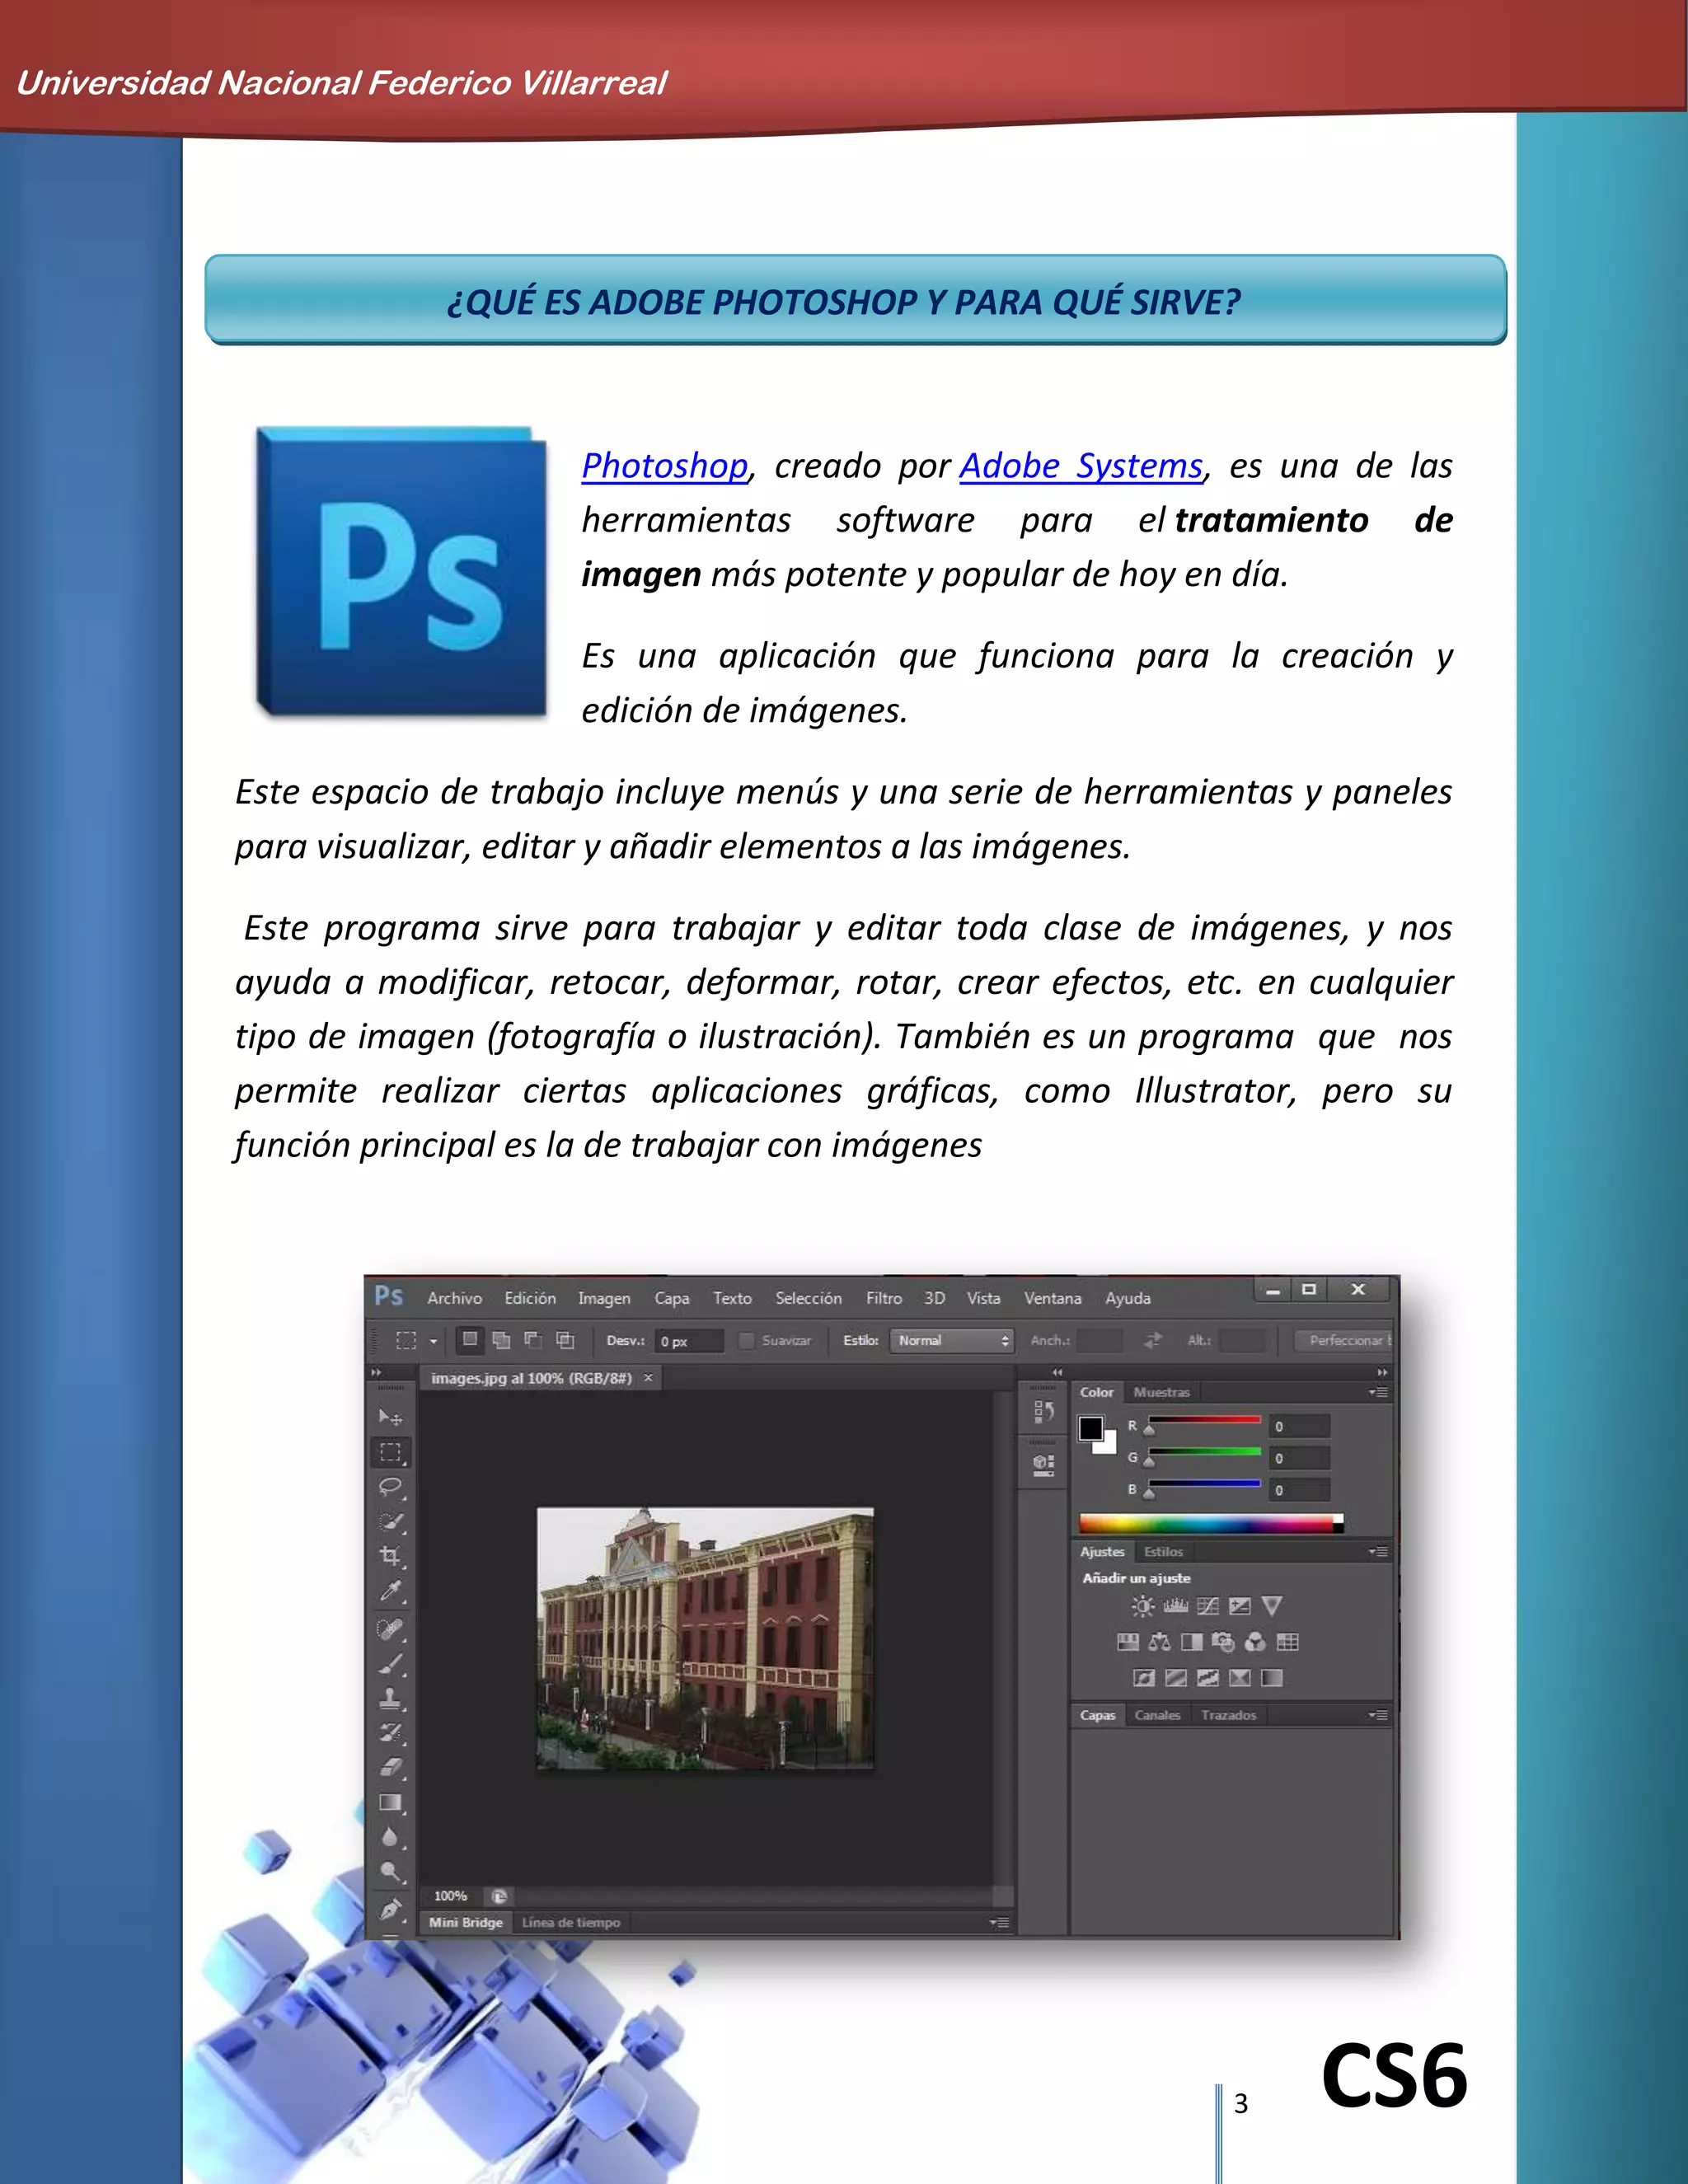
Task: Switch to the Estilos tab
Action: pyautogui.click(x=1163, y=1552)
